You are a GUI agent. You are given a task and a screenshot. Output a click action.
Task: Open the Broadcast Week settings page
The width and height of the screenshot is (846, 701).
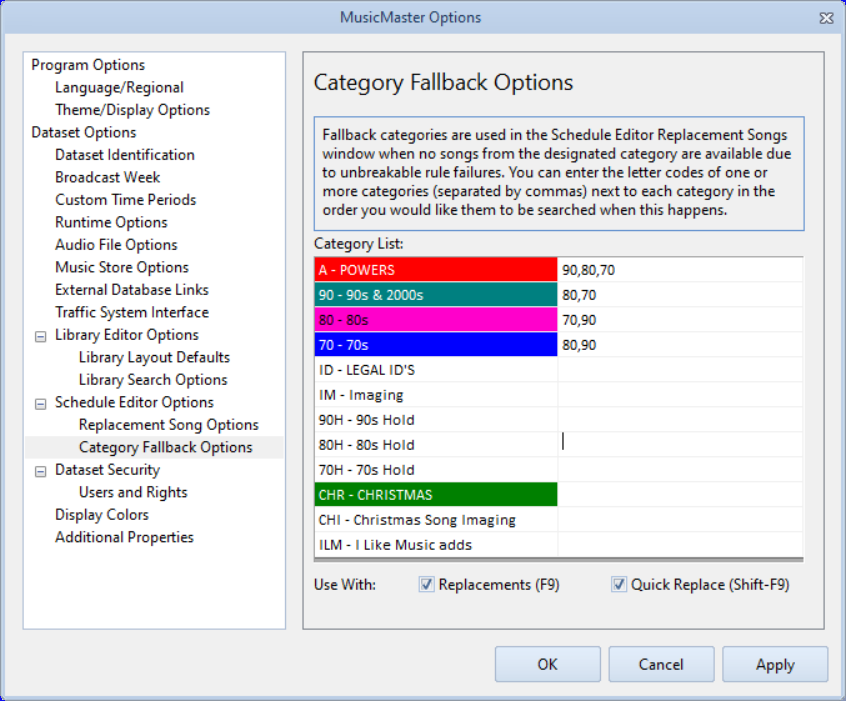coord(106,177)
